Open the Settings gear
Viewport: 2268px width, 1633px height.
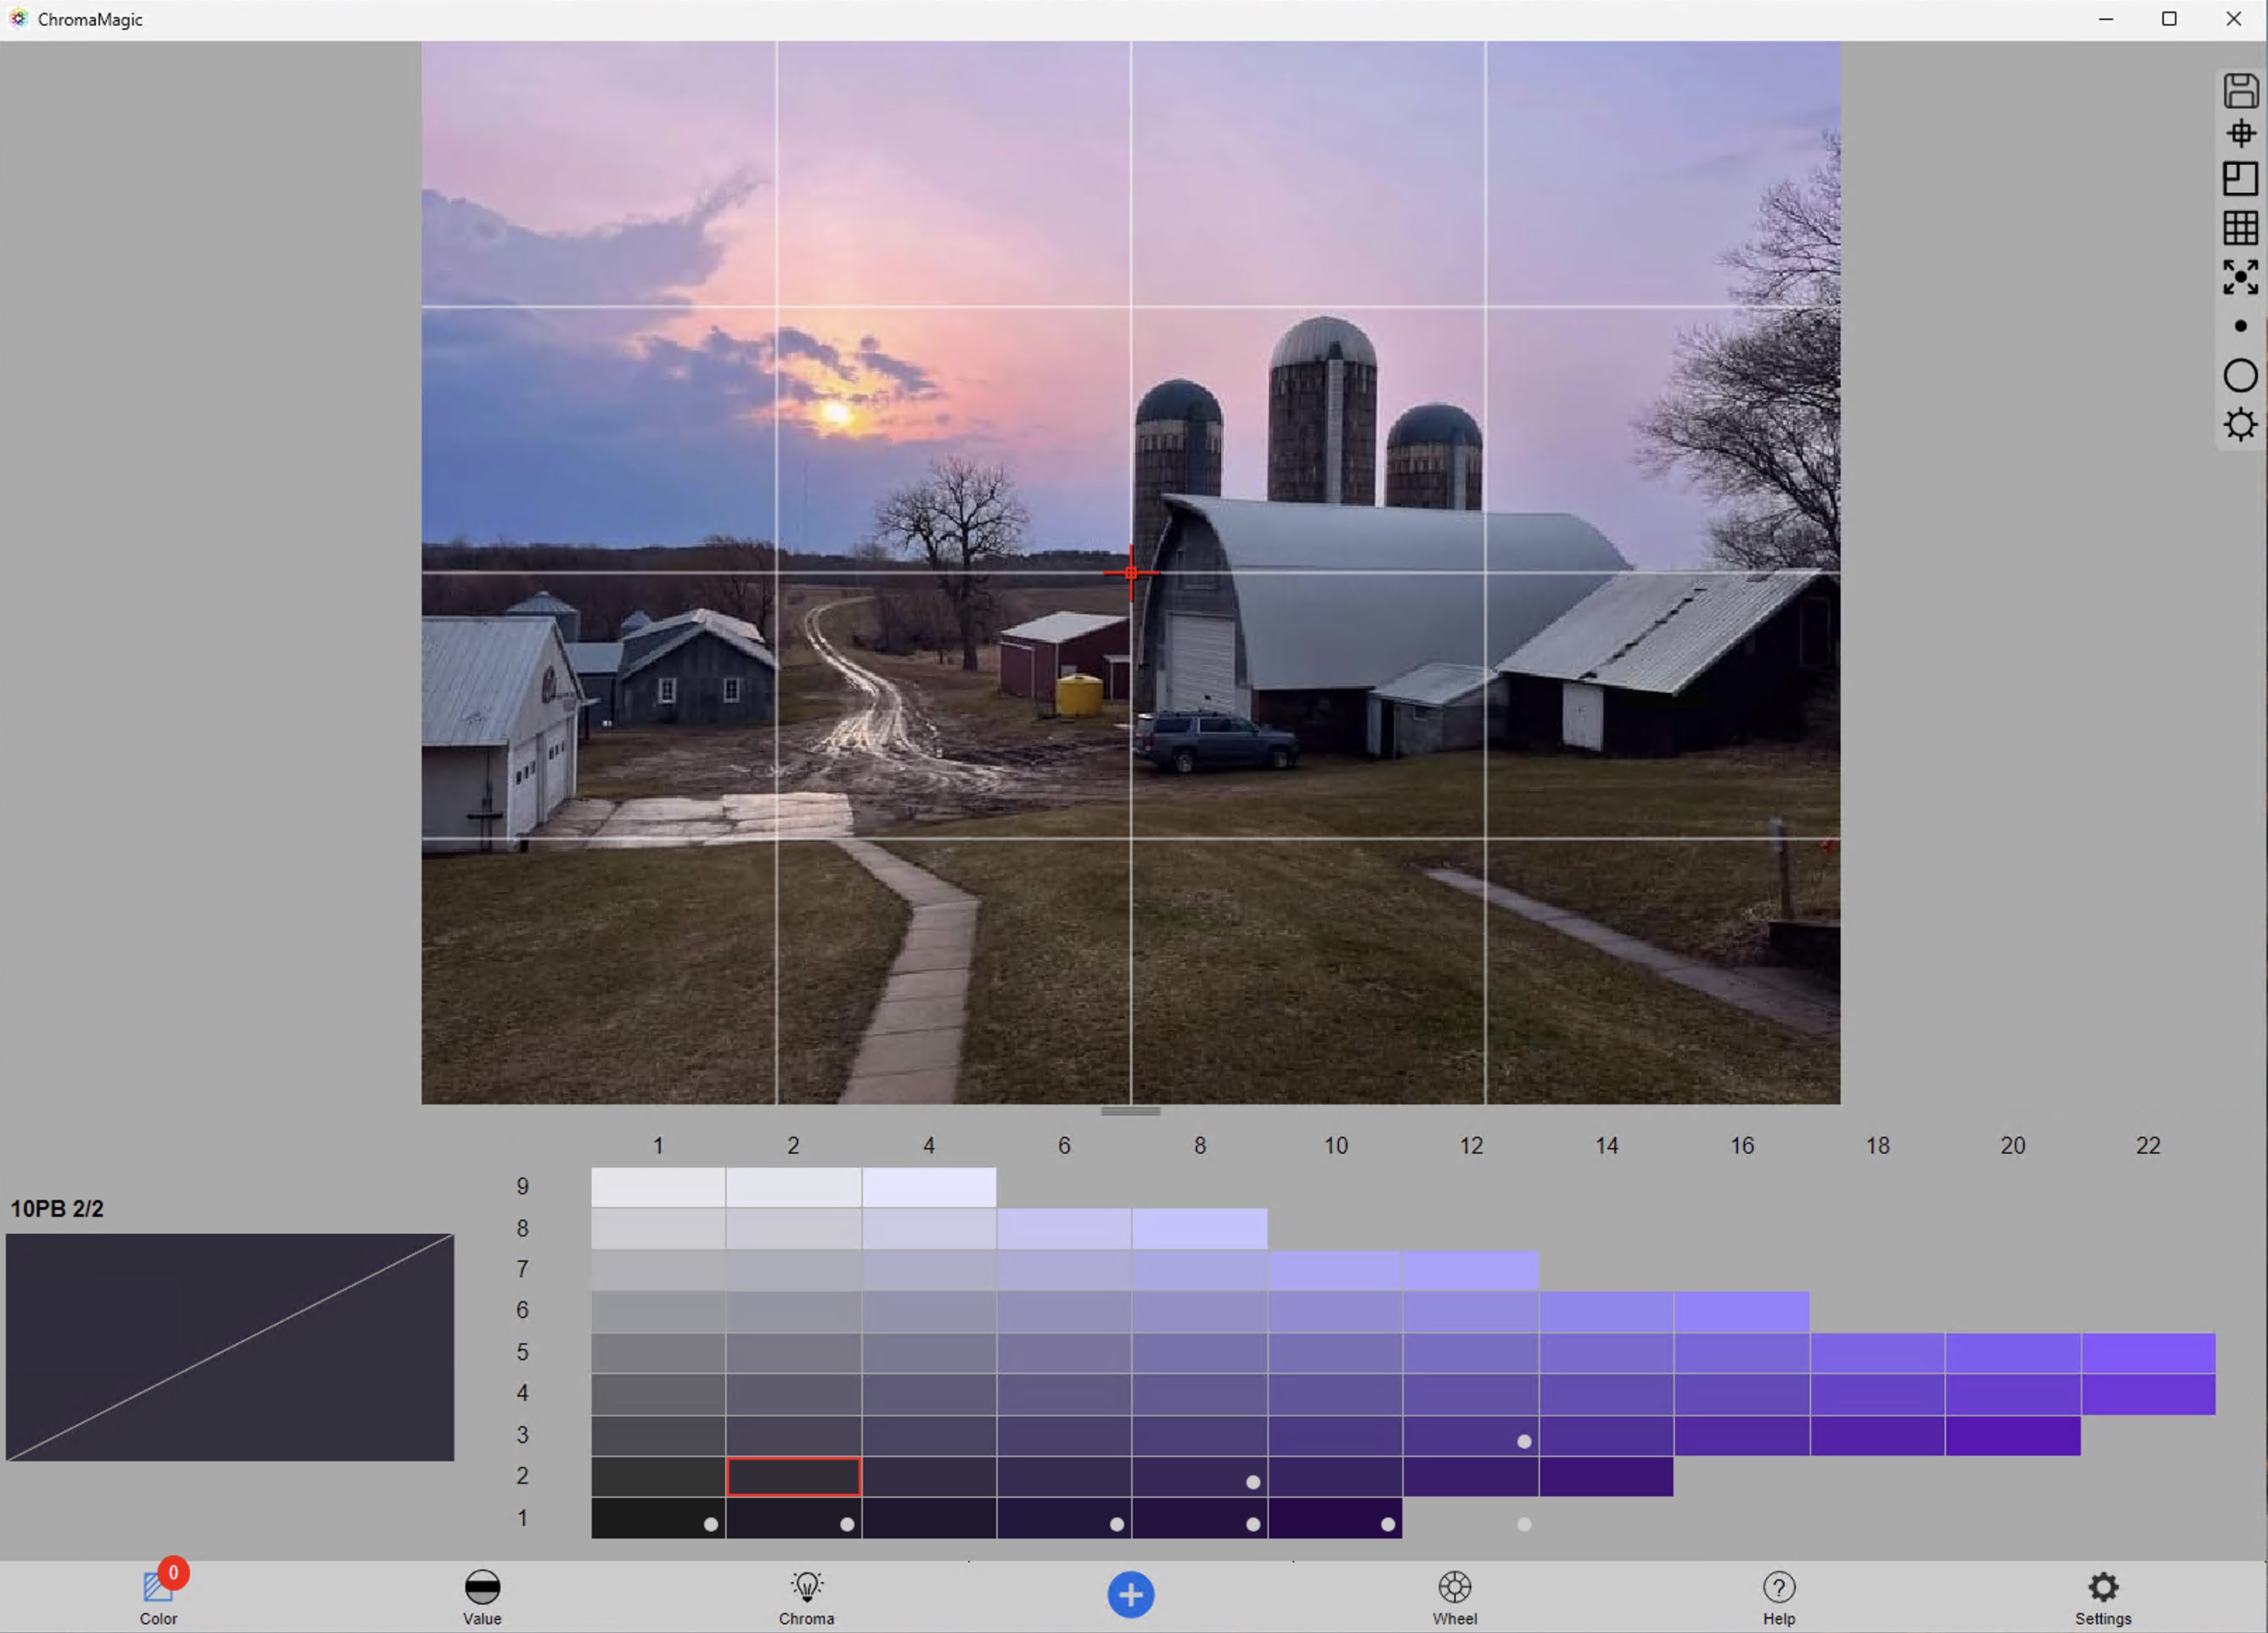click(2103, 1597)
